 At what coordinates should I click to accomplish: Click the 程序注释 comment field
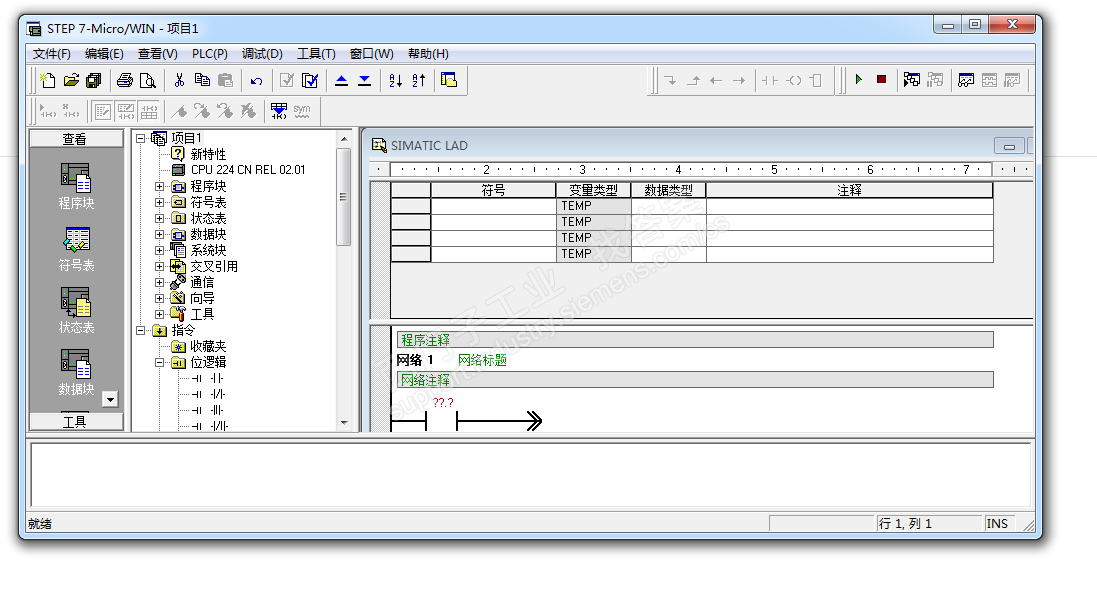695,340
